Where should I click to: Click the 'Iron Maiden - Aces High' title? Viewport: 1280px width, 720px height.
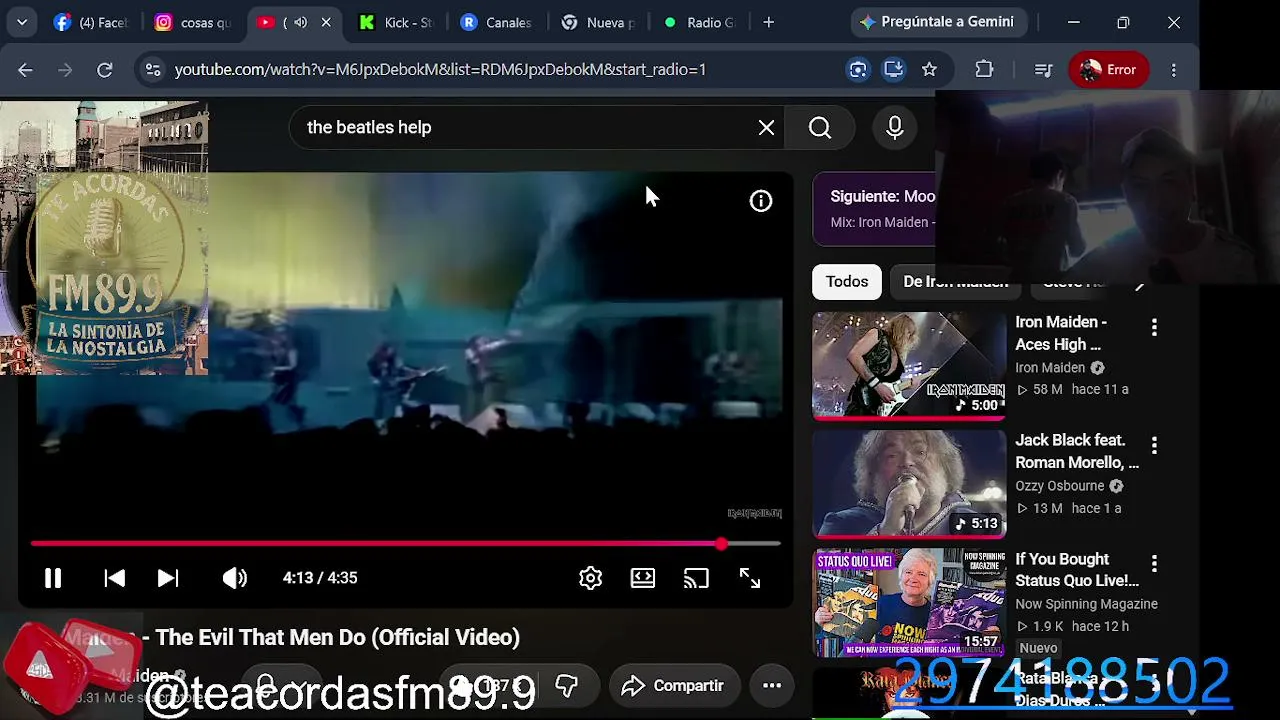pyautogui.click(x=1061, y=333)
